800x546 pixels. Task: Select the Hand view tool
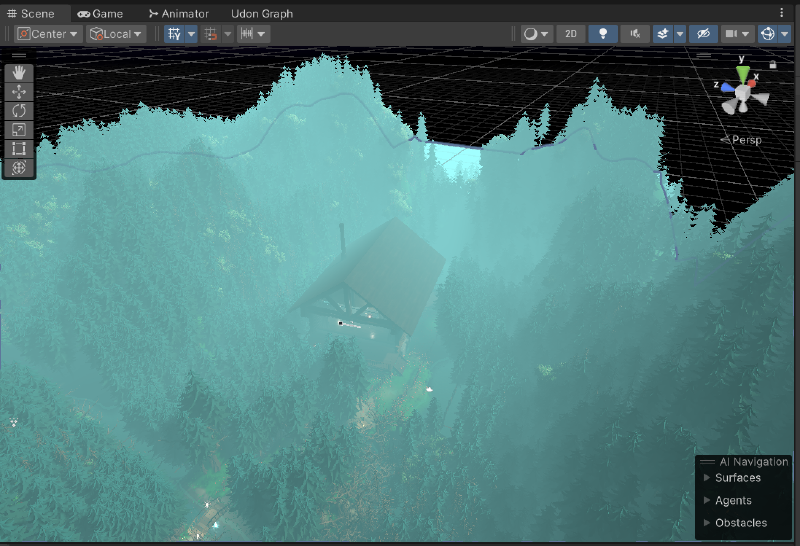[x=20, y=73]
